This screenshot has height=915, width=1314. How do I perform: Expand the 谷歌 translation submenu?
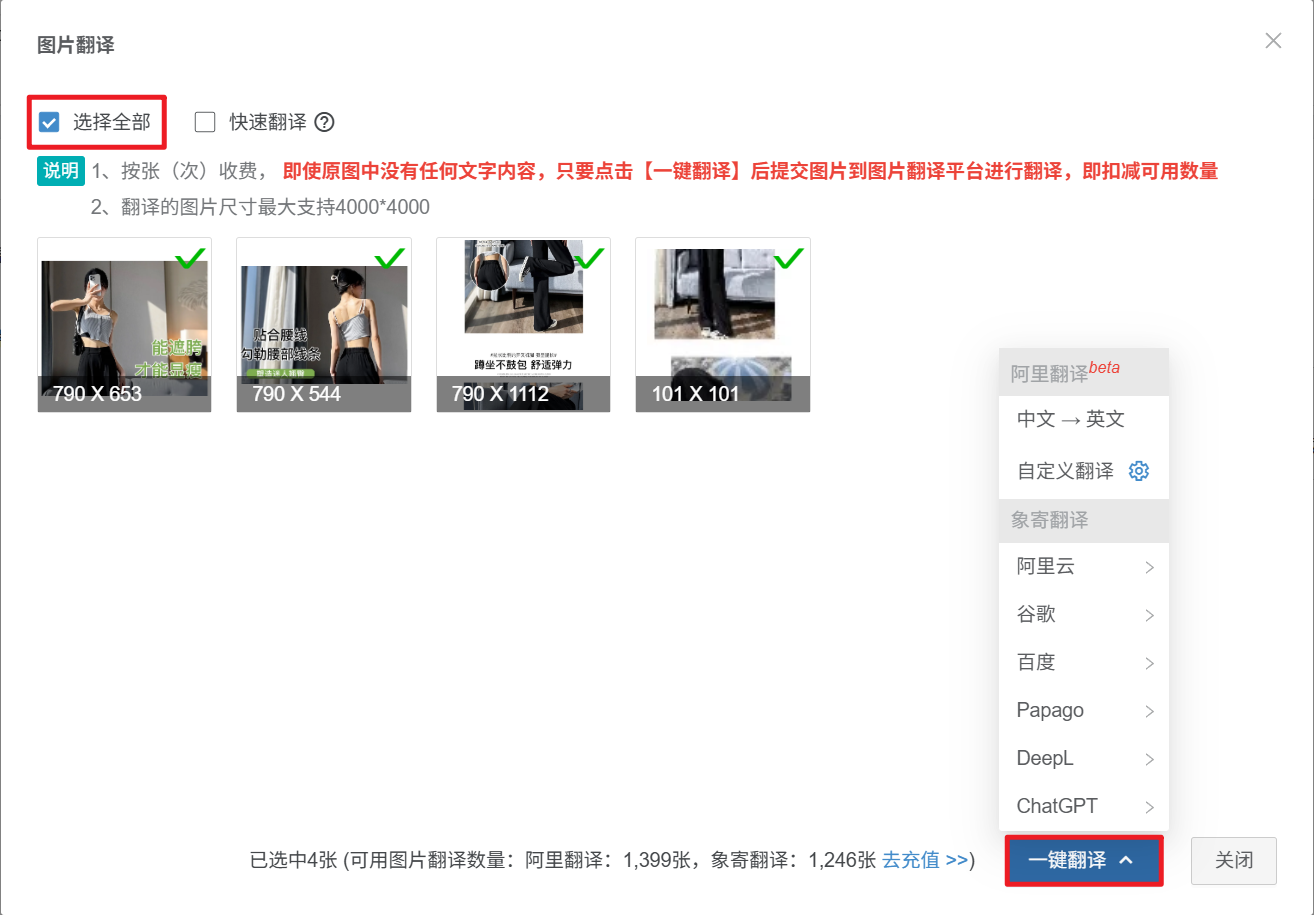1083,615
